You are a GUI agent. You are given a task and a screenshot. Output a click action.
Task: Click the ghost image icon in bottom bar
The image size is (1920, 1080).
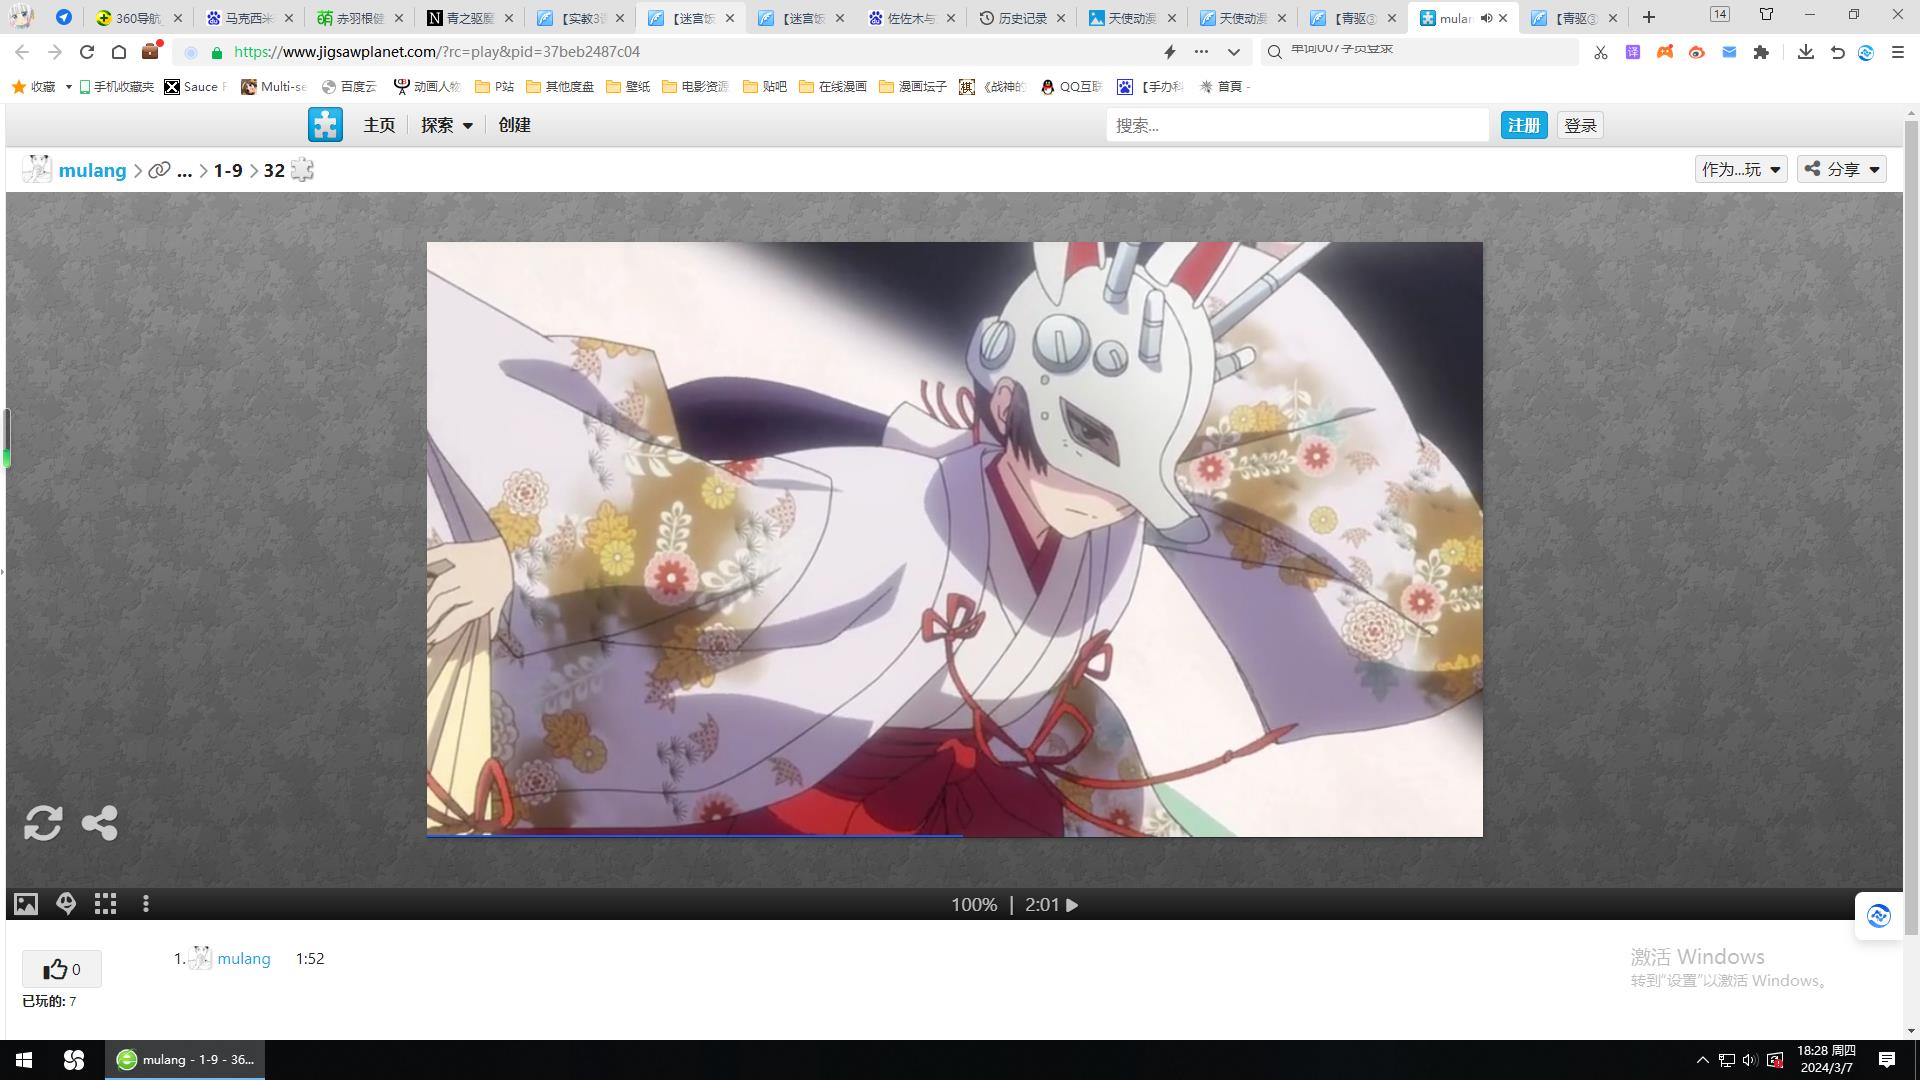tap(66, 904)
